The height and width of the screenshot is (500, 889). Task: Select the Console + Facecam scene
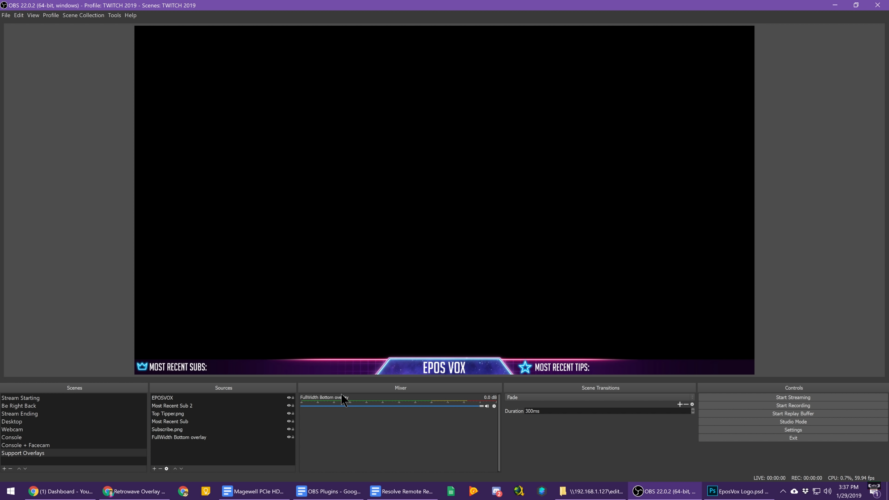tap(74, 446)
